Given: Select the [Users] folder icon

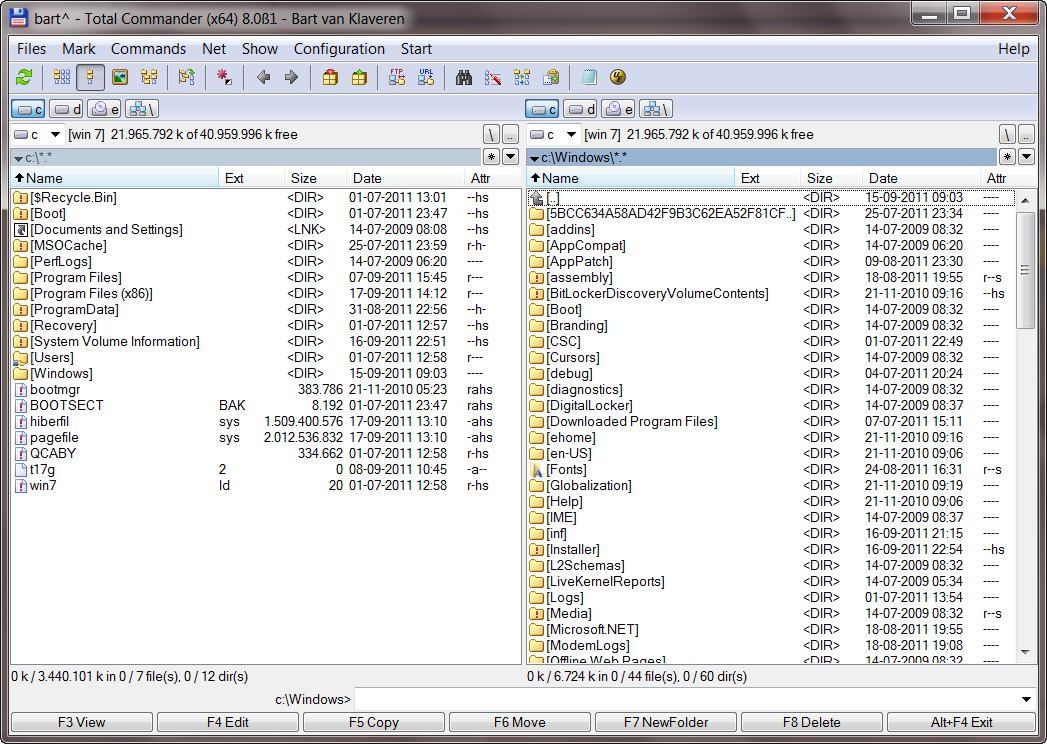Looking at the screenshot, I should [x=21, y=358].
